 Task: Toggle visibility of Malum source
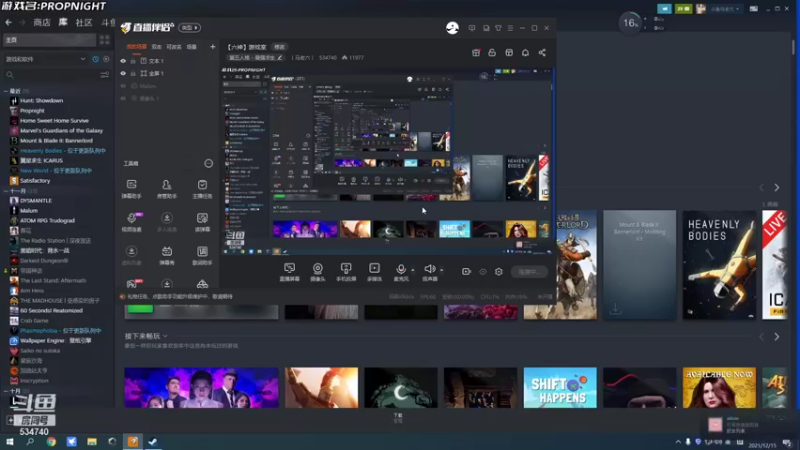tap(123, 86)
